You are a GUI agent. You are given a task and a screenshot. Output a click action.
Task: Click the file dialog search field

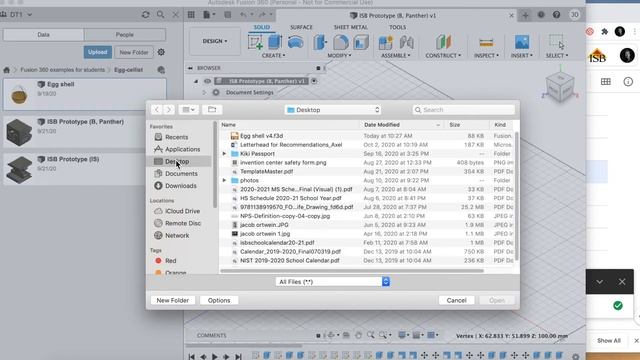[464, 110]
